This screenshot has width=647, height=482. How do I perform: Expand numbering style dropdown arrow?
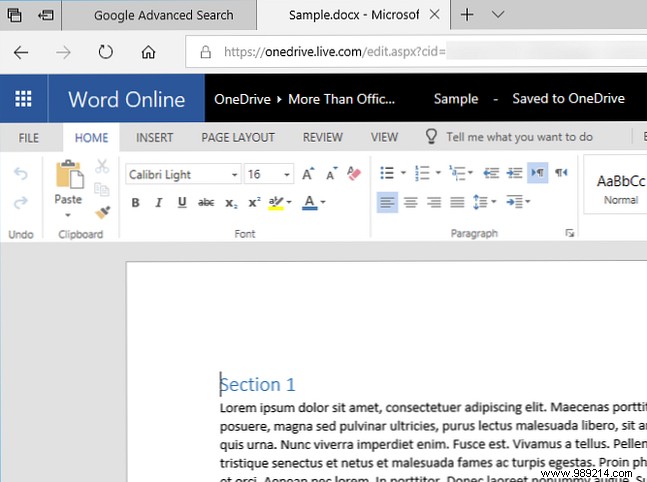[438, 173]
